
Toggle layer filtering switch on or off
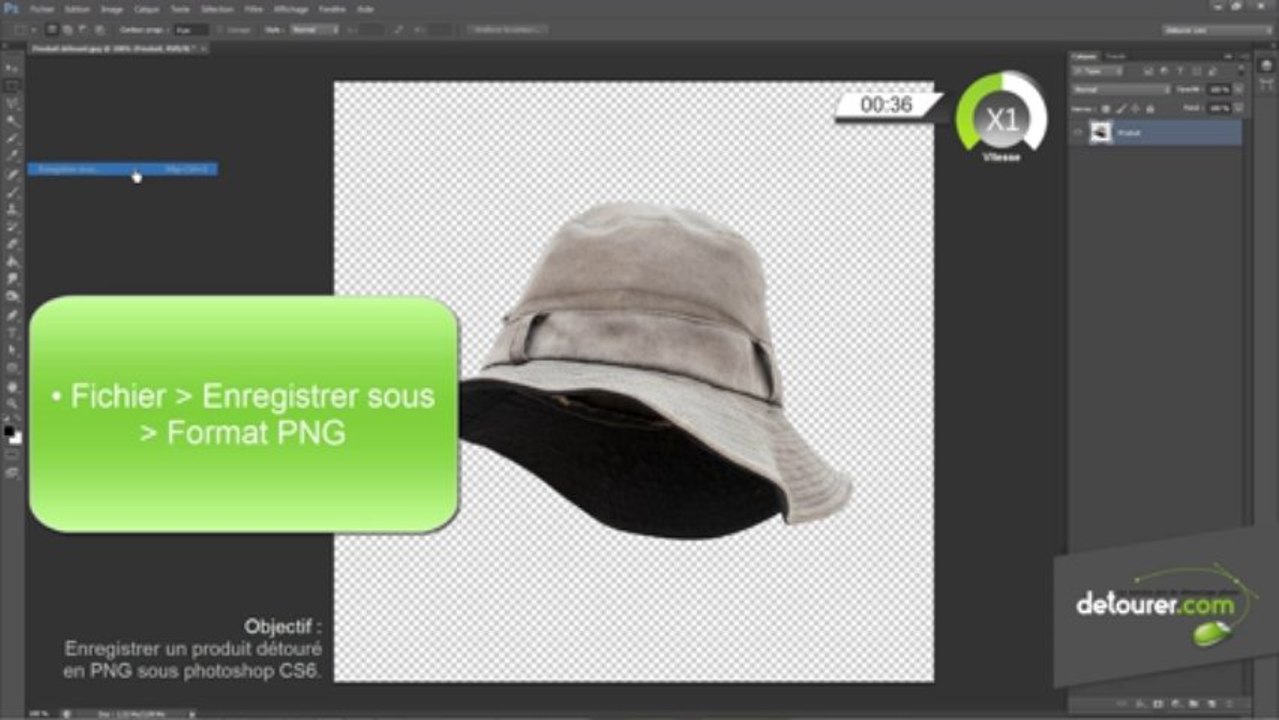tap(1241, 70)
